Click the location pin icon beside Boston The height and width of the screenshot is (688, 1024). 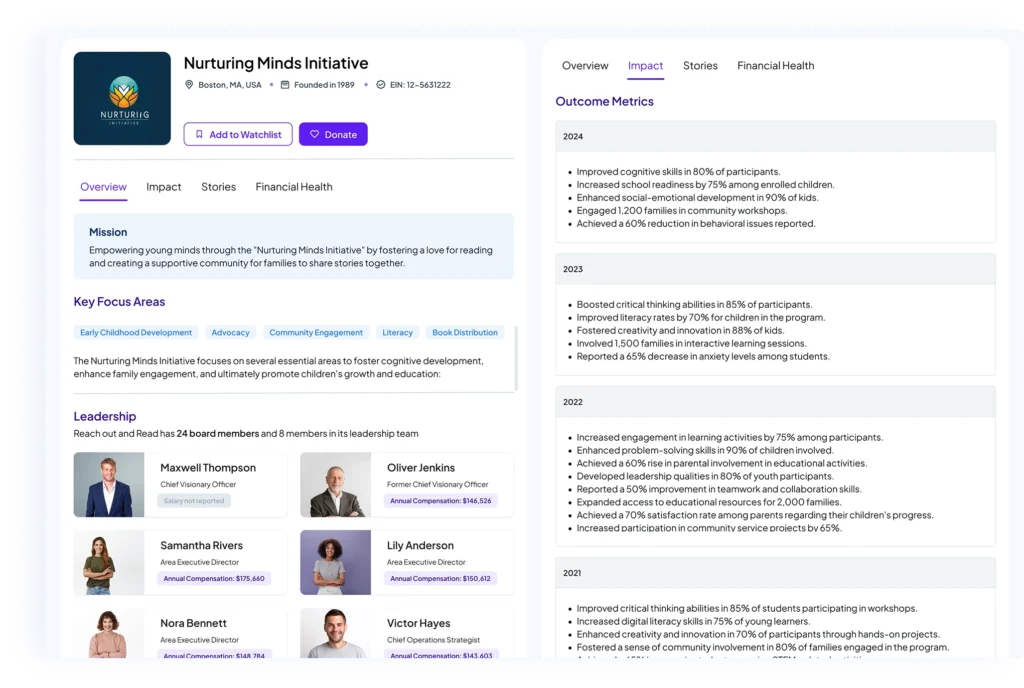(x=189, y=85)
